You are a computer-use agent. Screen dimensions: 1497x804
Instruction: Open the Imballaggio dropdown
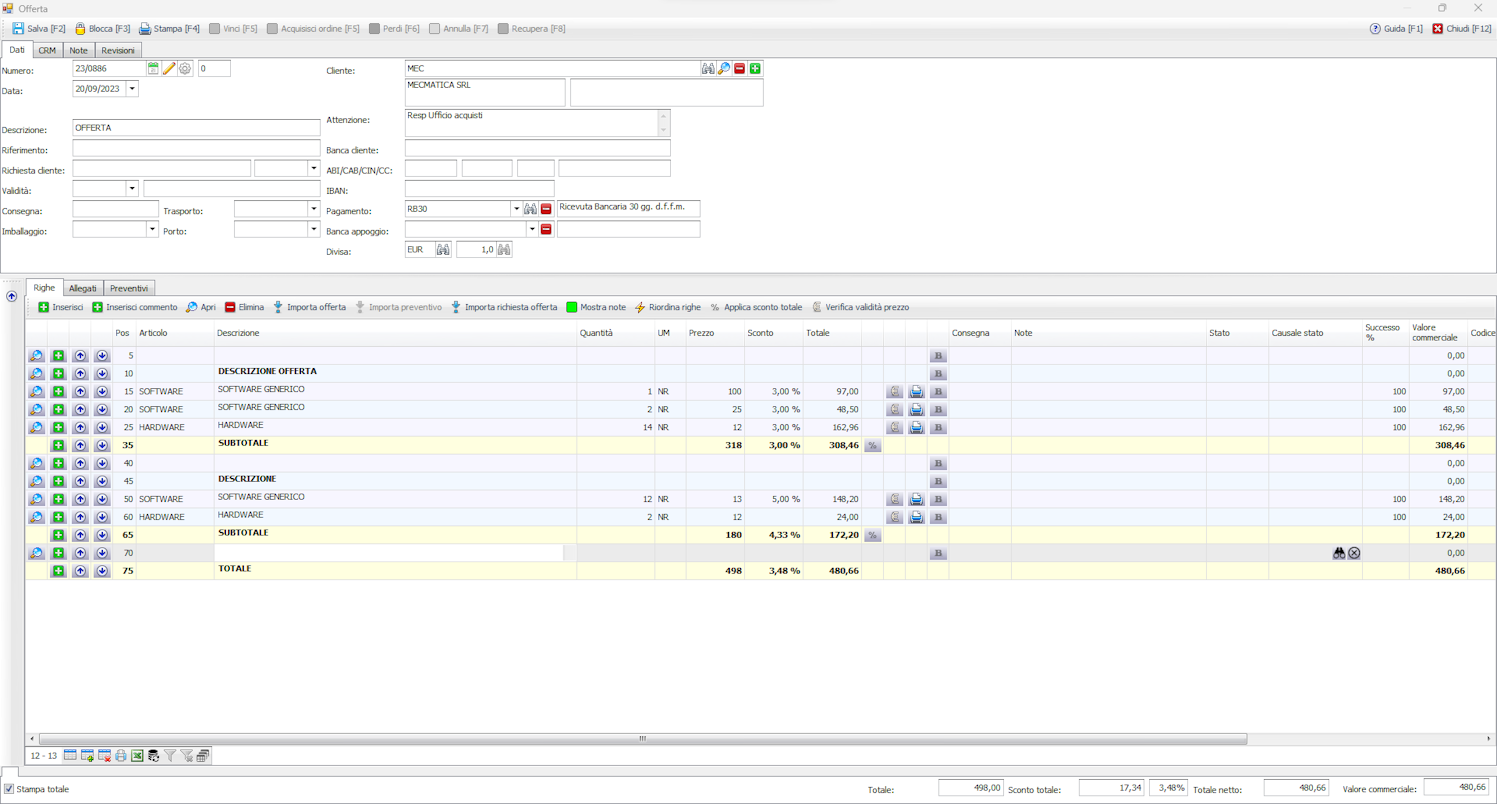152,229
